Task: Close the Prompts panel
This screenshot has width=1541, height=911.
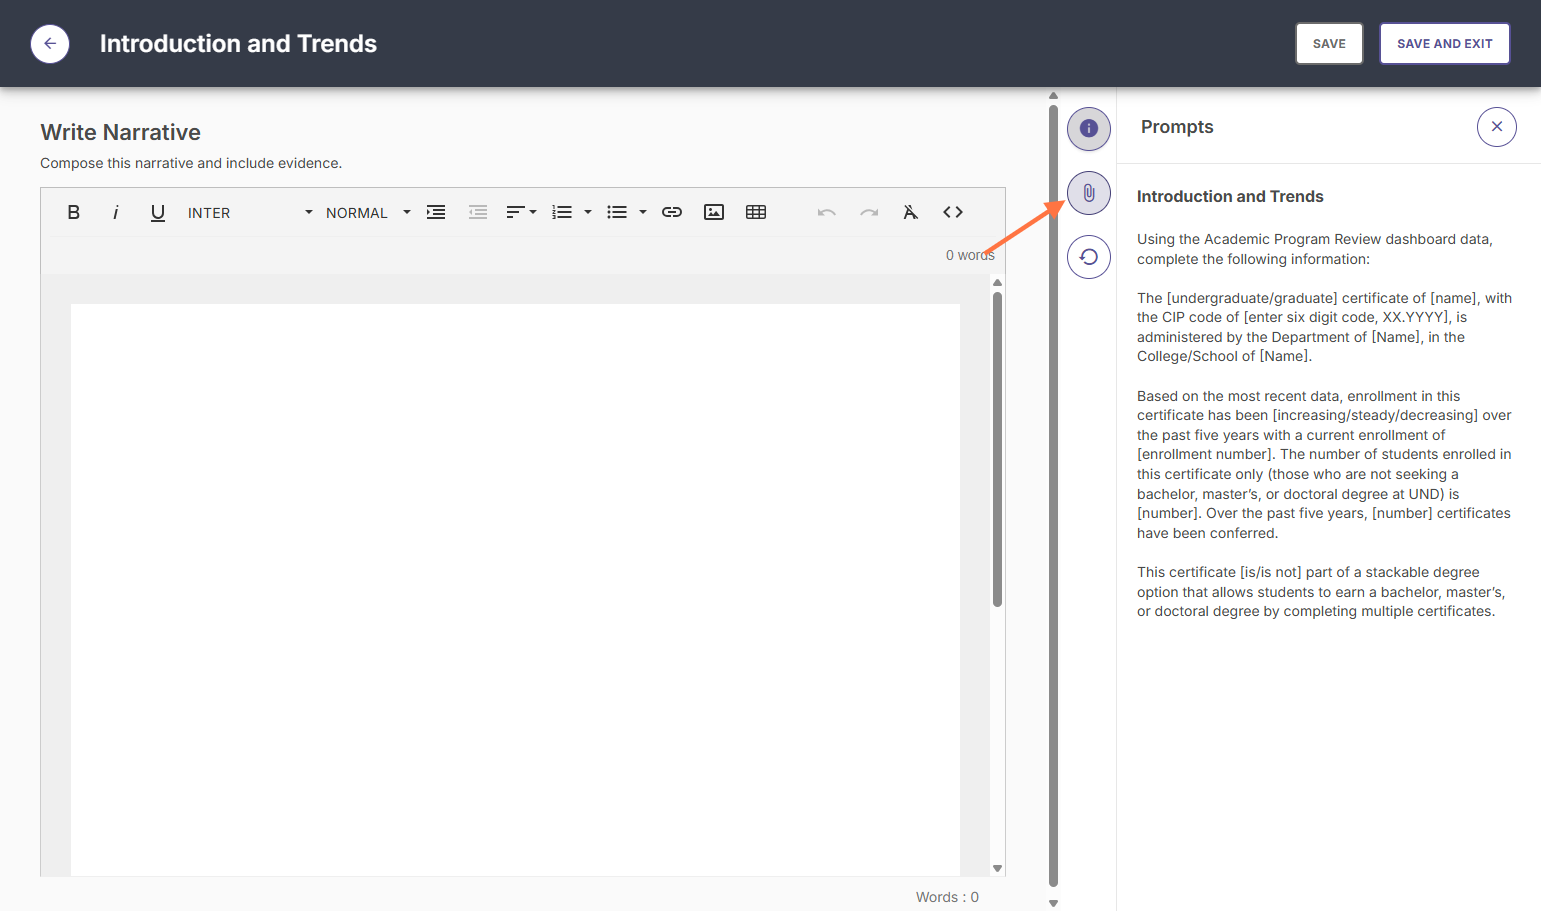Action: click(x=1497, y=127)
